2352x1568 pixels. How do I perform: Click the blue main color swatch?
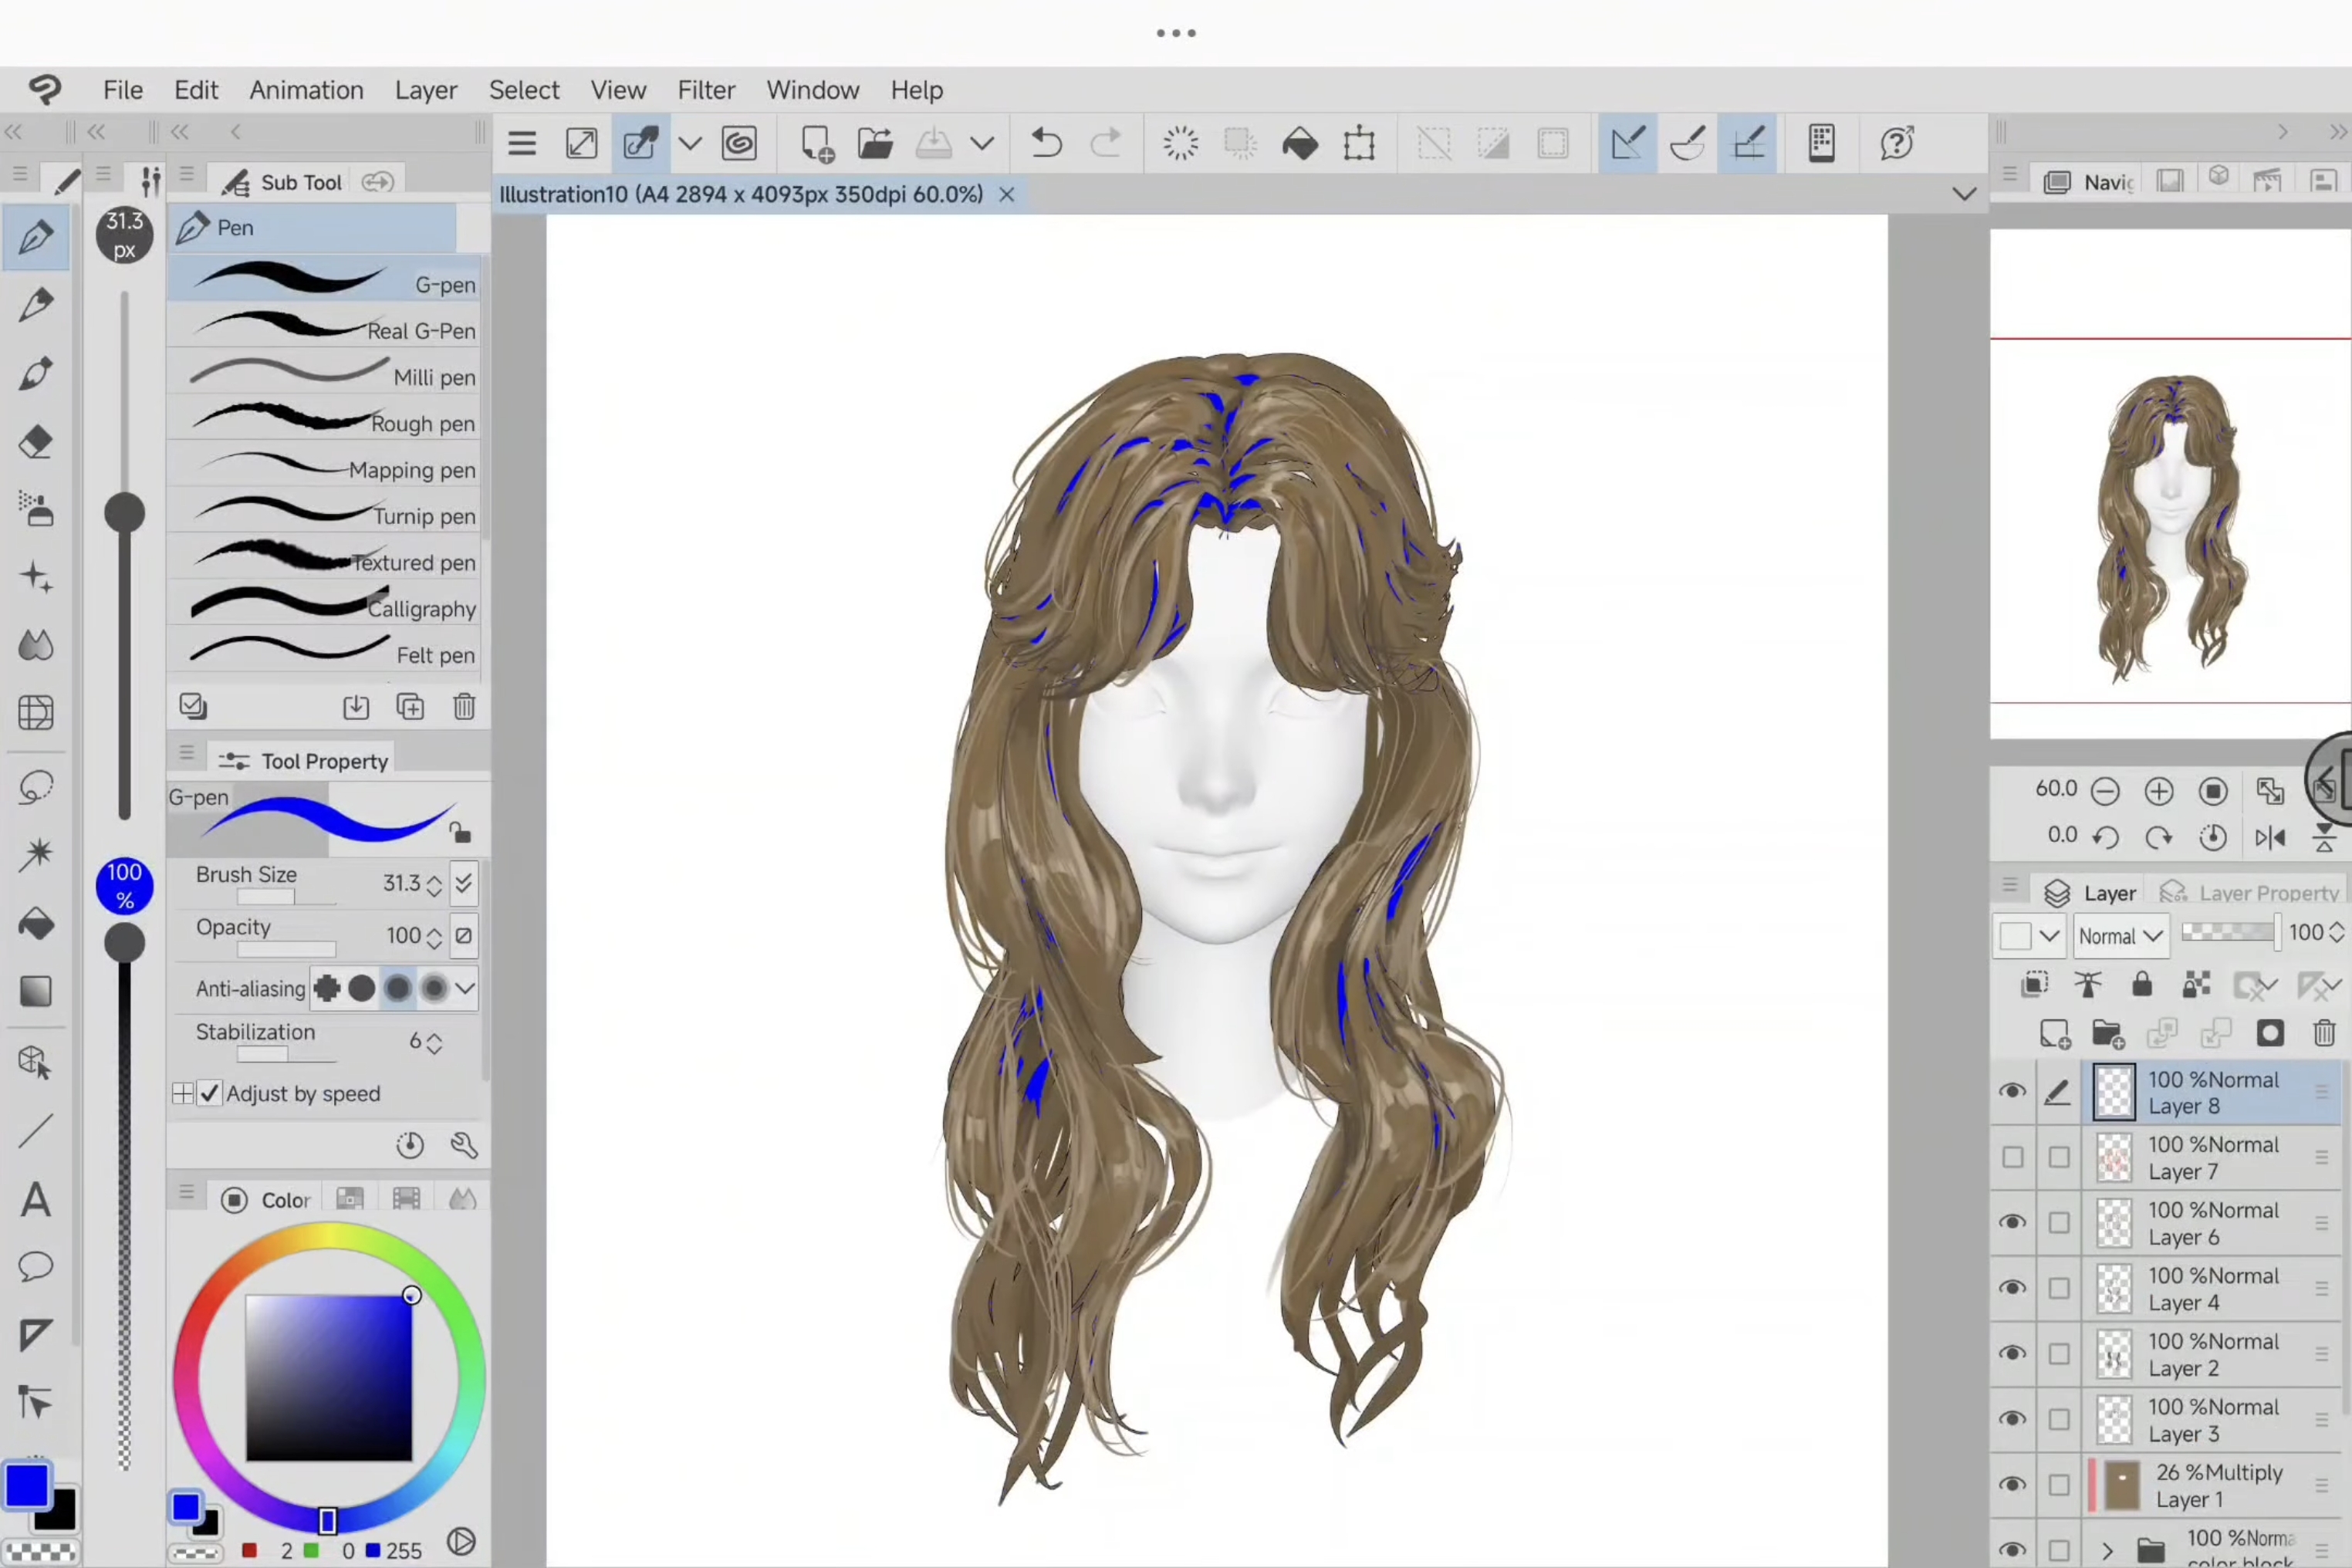pyautogui.click(x=27, y=1485)
